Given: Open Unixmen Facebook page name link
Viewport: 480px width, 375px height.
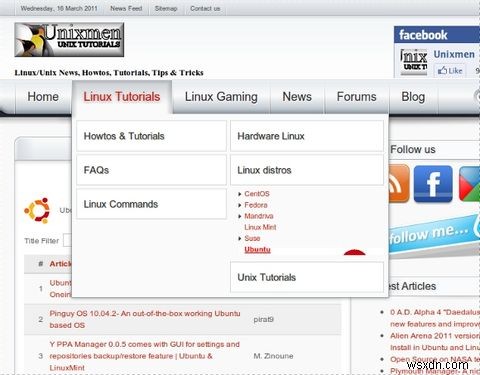Looking at the screenshot, I should (x=454, y=54).
